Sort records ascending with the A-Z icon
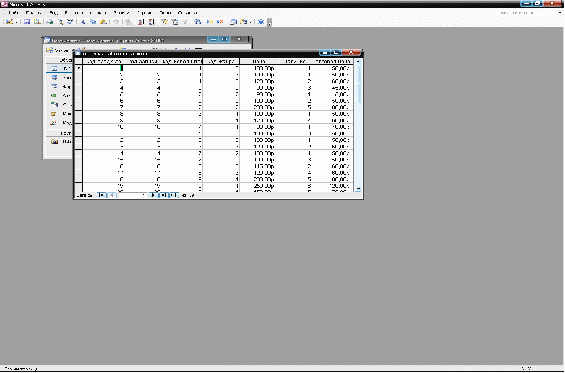Screen dimensions: 565x373 pyautogui.click(x=141, y=22)
